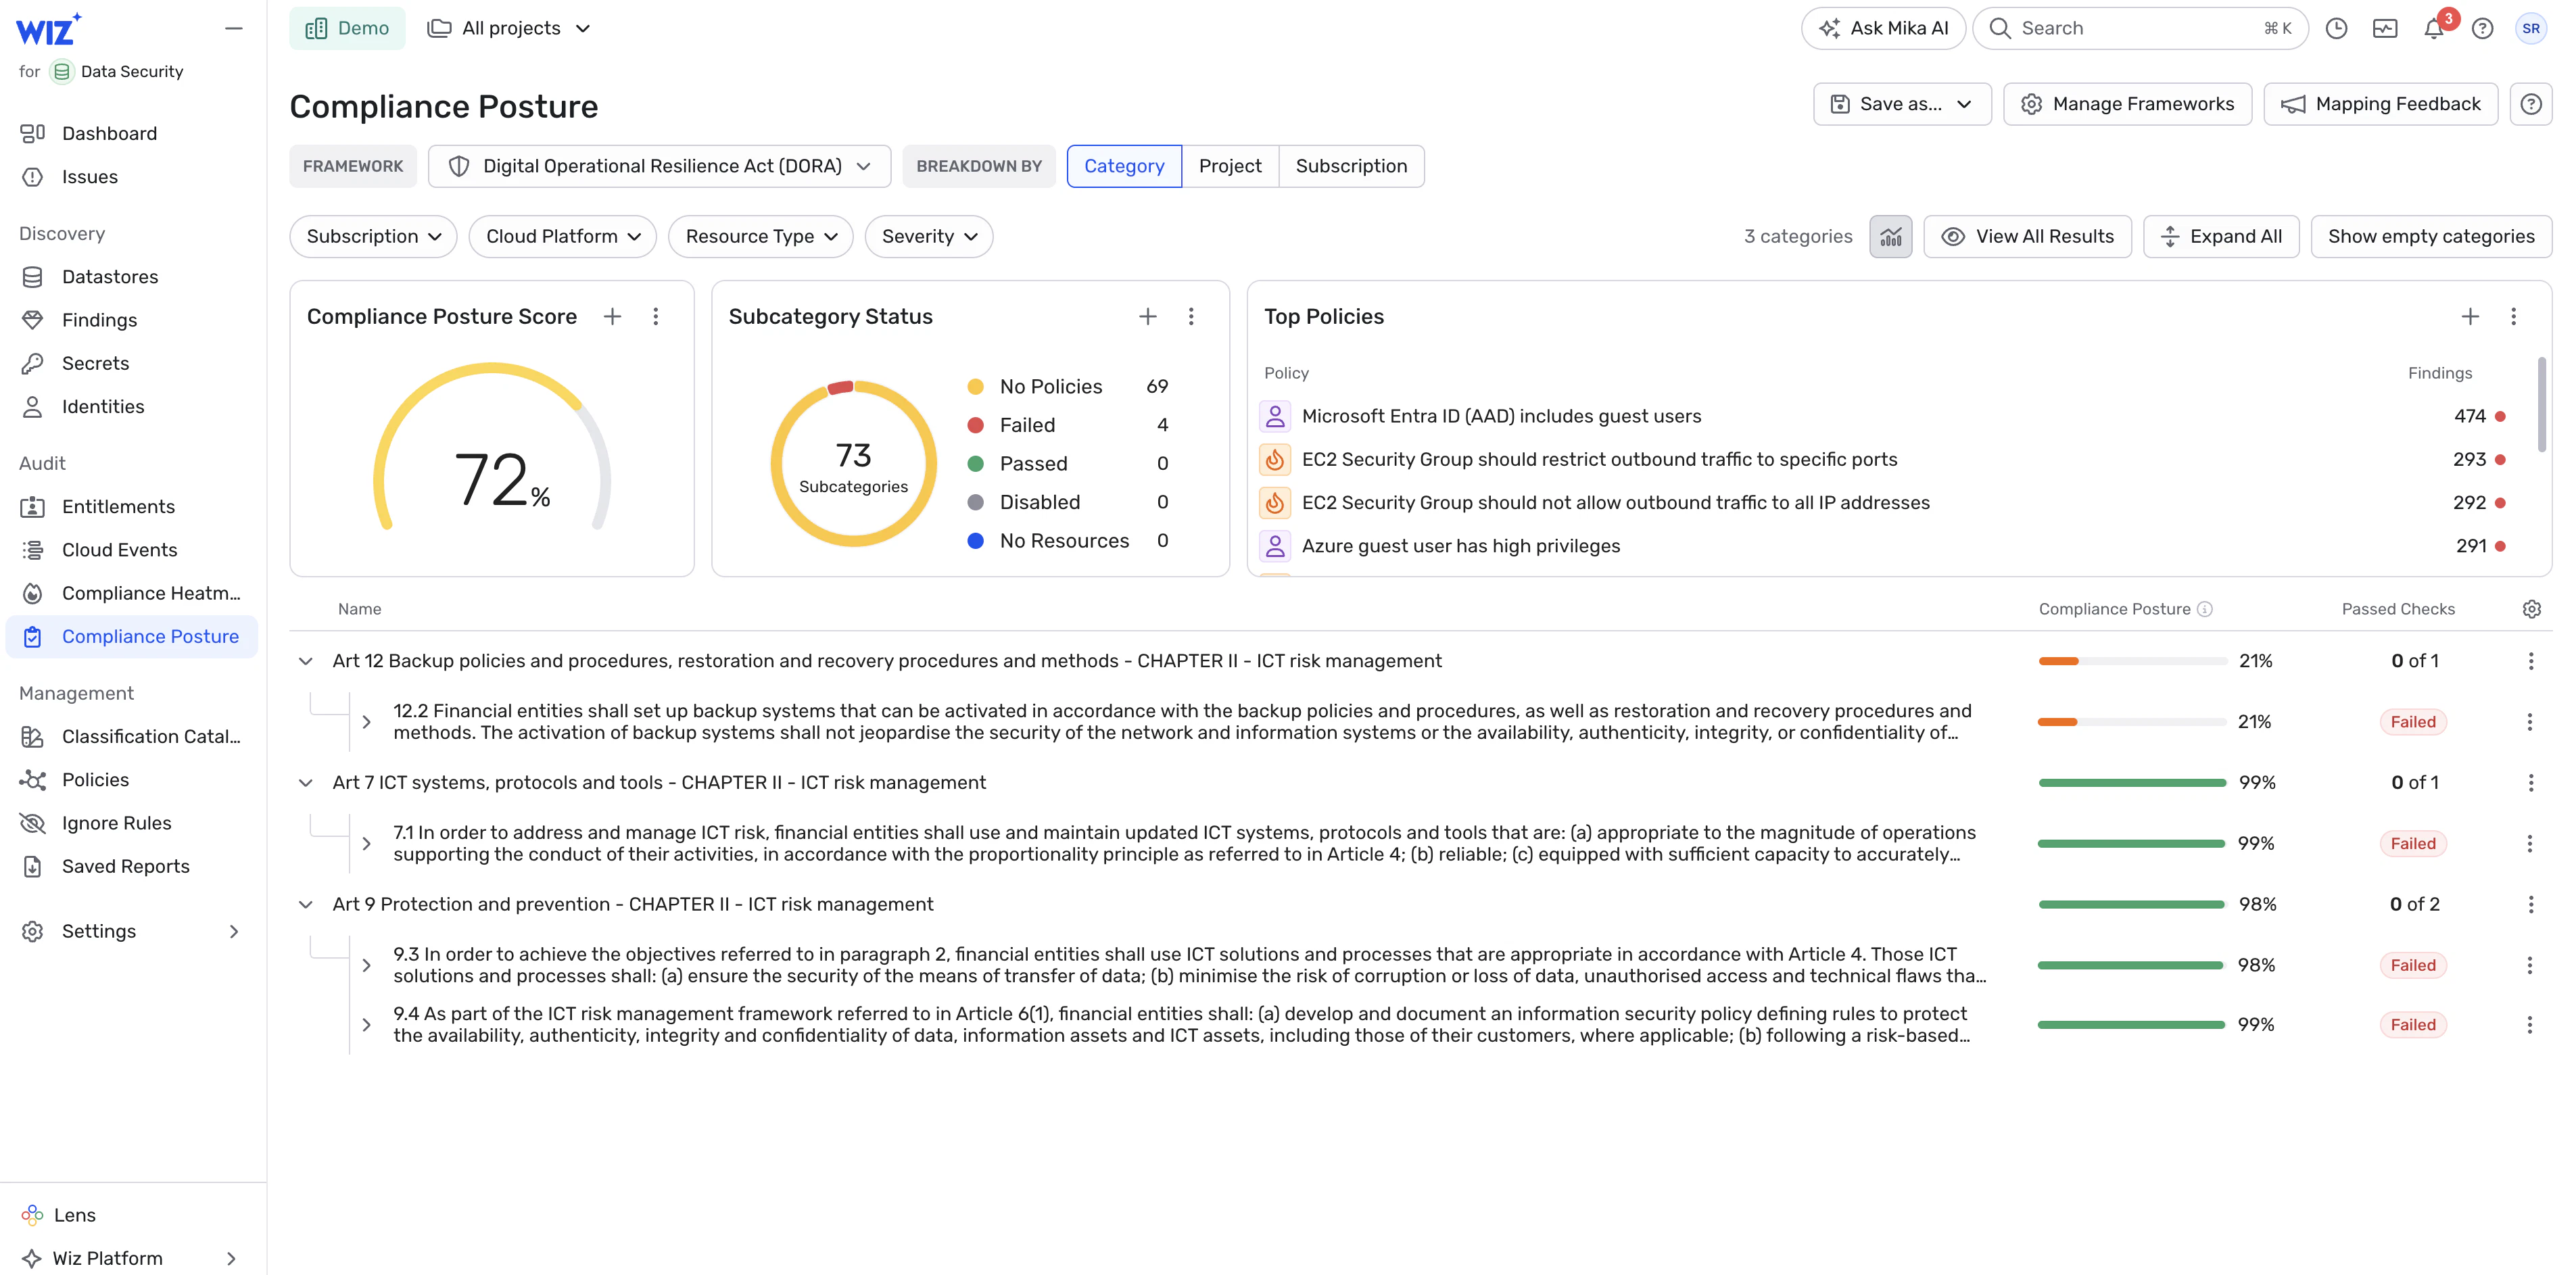Open the notifications bell

[x=2434, y=28]
